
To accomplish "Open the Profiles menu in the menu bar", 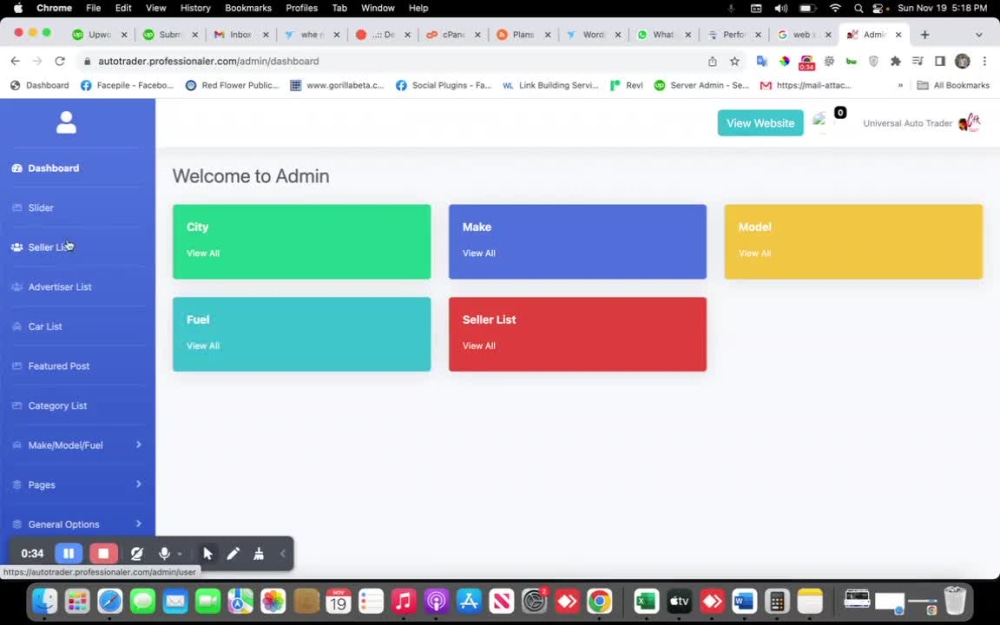I will [x=302, y=8].
